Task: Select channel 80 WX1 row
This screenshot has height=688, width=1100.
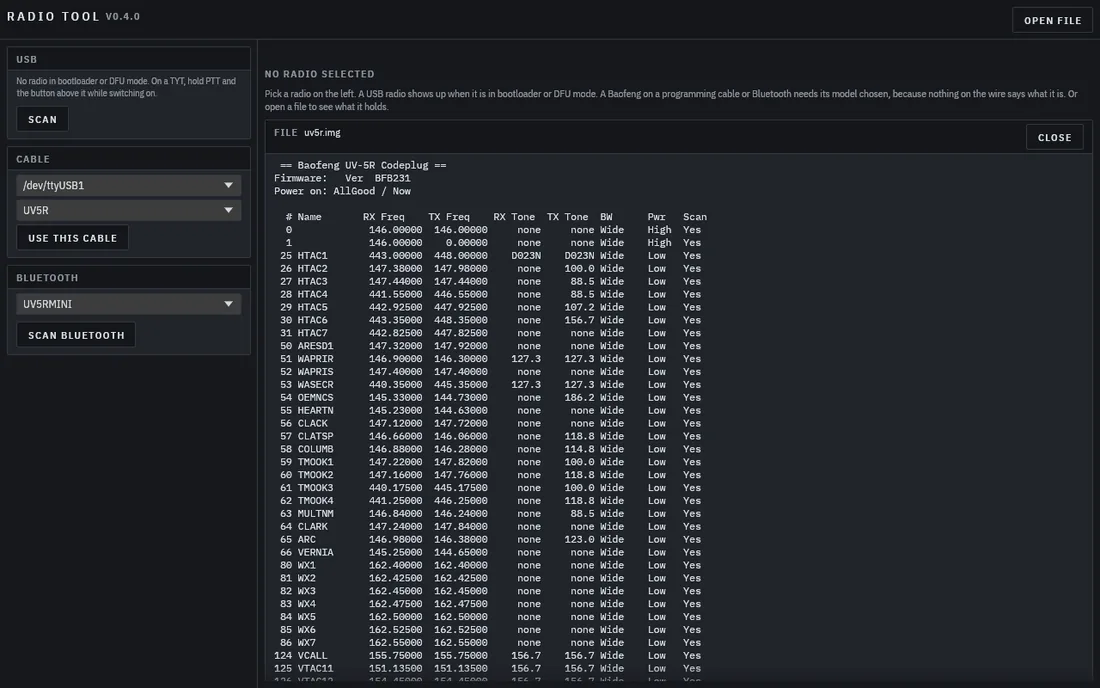Action: tap(490, 565)
